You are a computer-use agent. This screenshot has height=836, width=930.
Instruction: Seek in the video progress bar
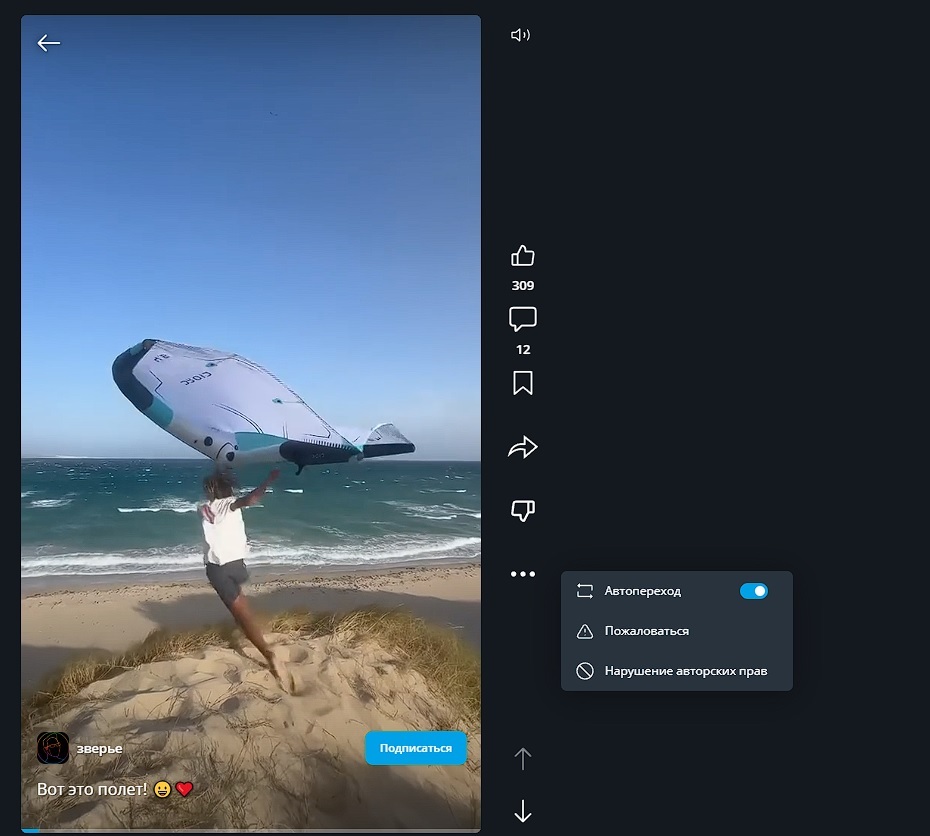click(250, 830)
